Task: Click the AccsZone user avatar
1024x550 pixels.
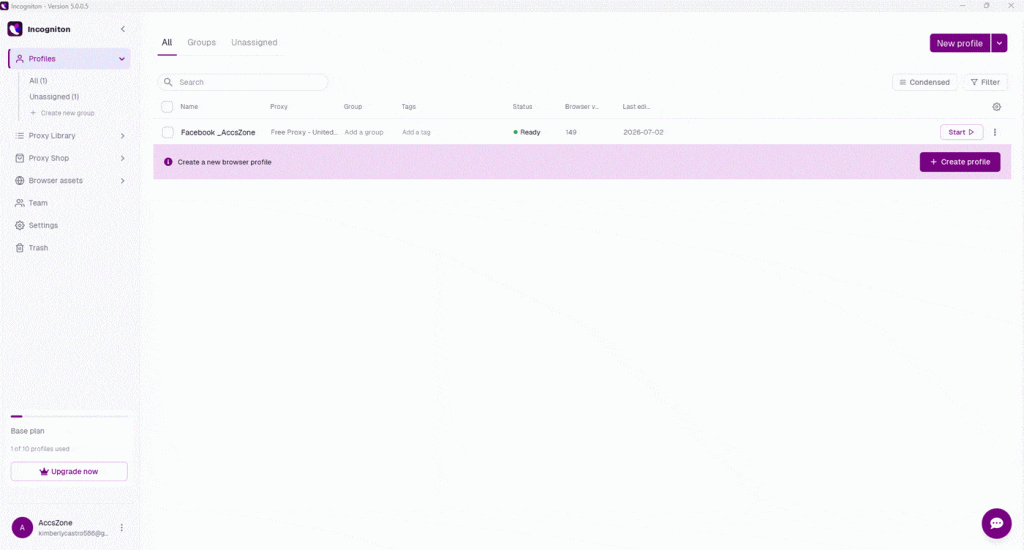Action: [x=22, y=528]
